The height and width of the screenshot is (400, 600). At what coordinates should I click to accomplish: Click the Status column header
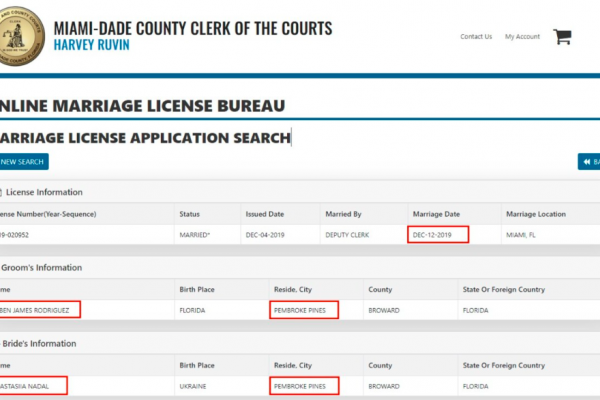pyautogui.click(x=189, y=214)
